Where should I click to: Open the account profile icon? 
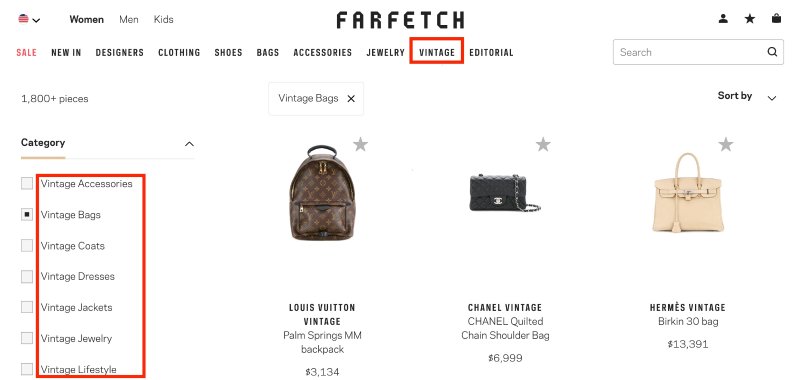(723, 19)
